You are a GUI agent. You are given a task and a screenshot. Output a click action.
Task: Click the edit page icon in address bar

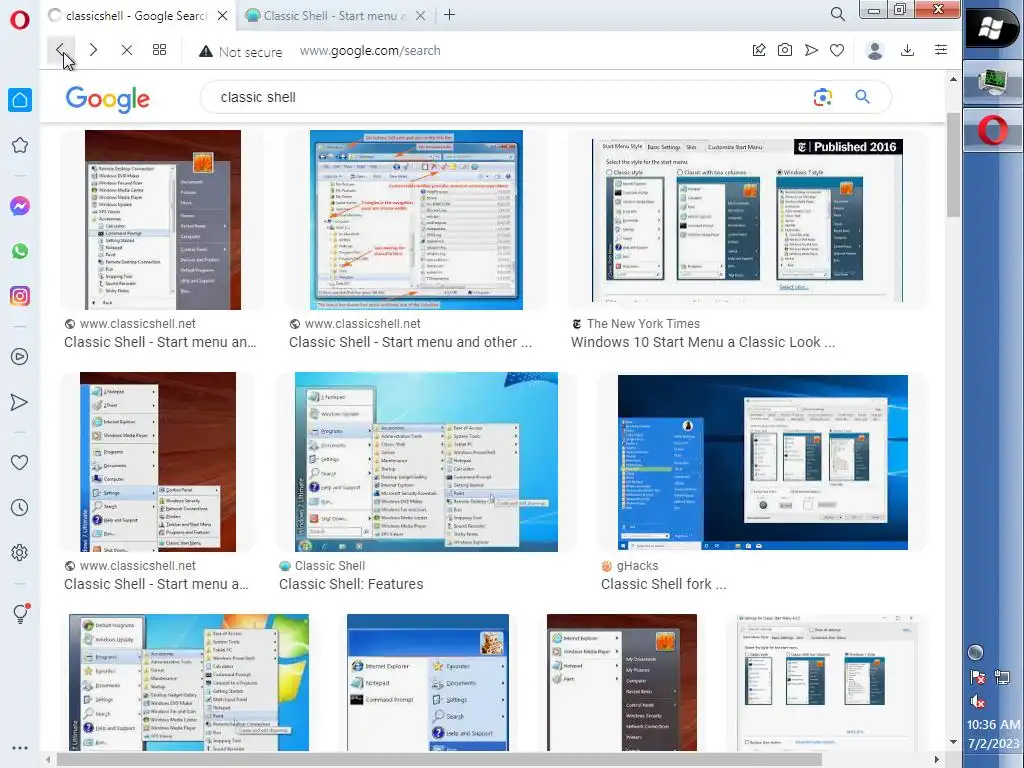tap(759, 50)
